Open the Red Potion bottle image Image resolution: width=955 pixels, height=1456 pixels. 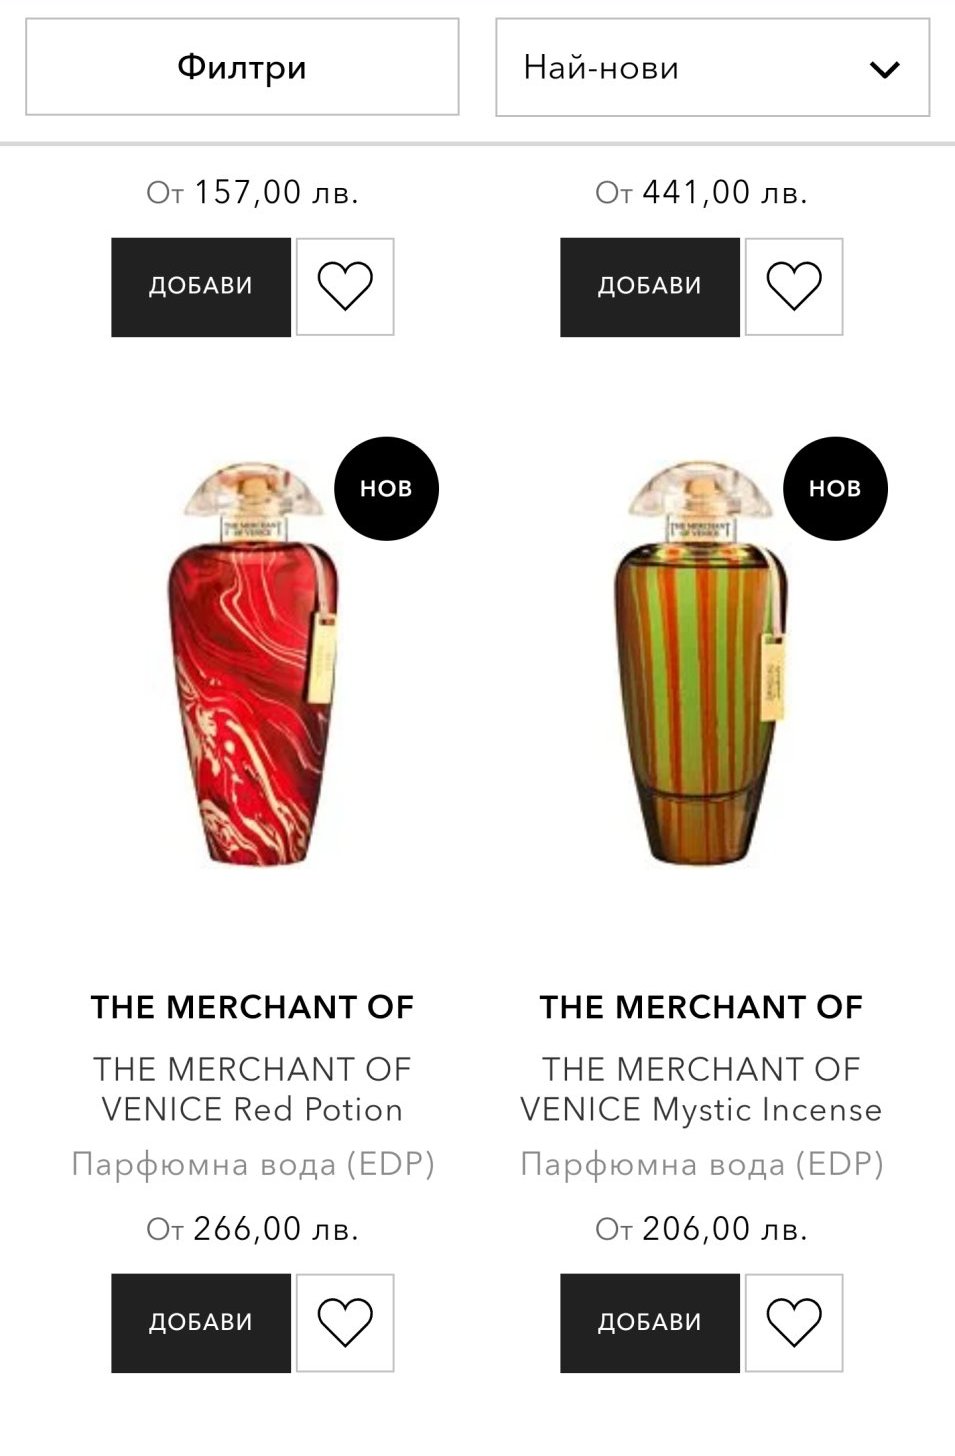[252, 665]
